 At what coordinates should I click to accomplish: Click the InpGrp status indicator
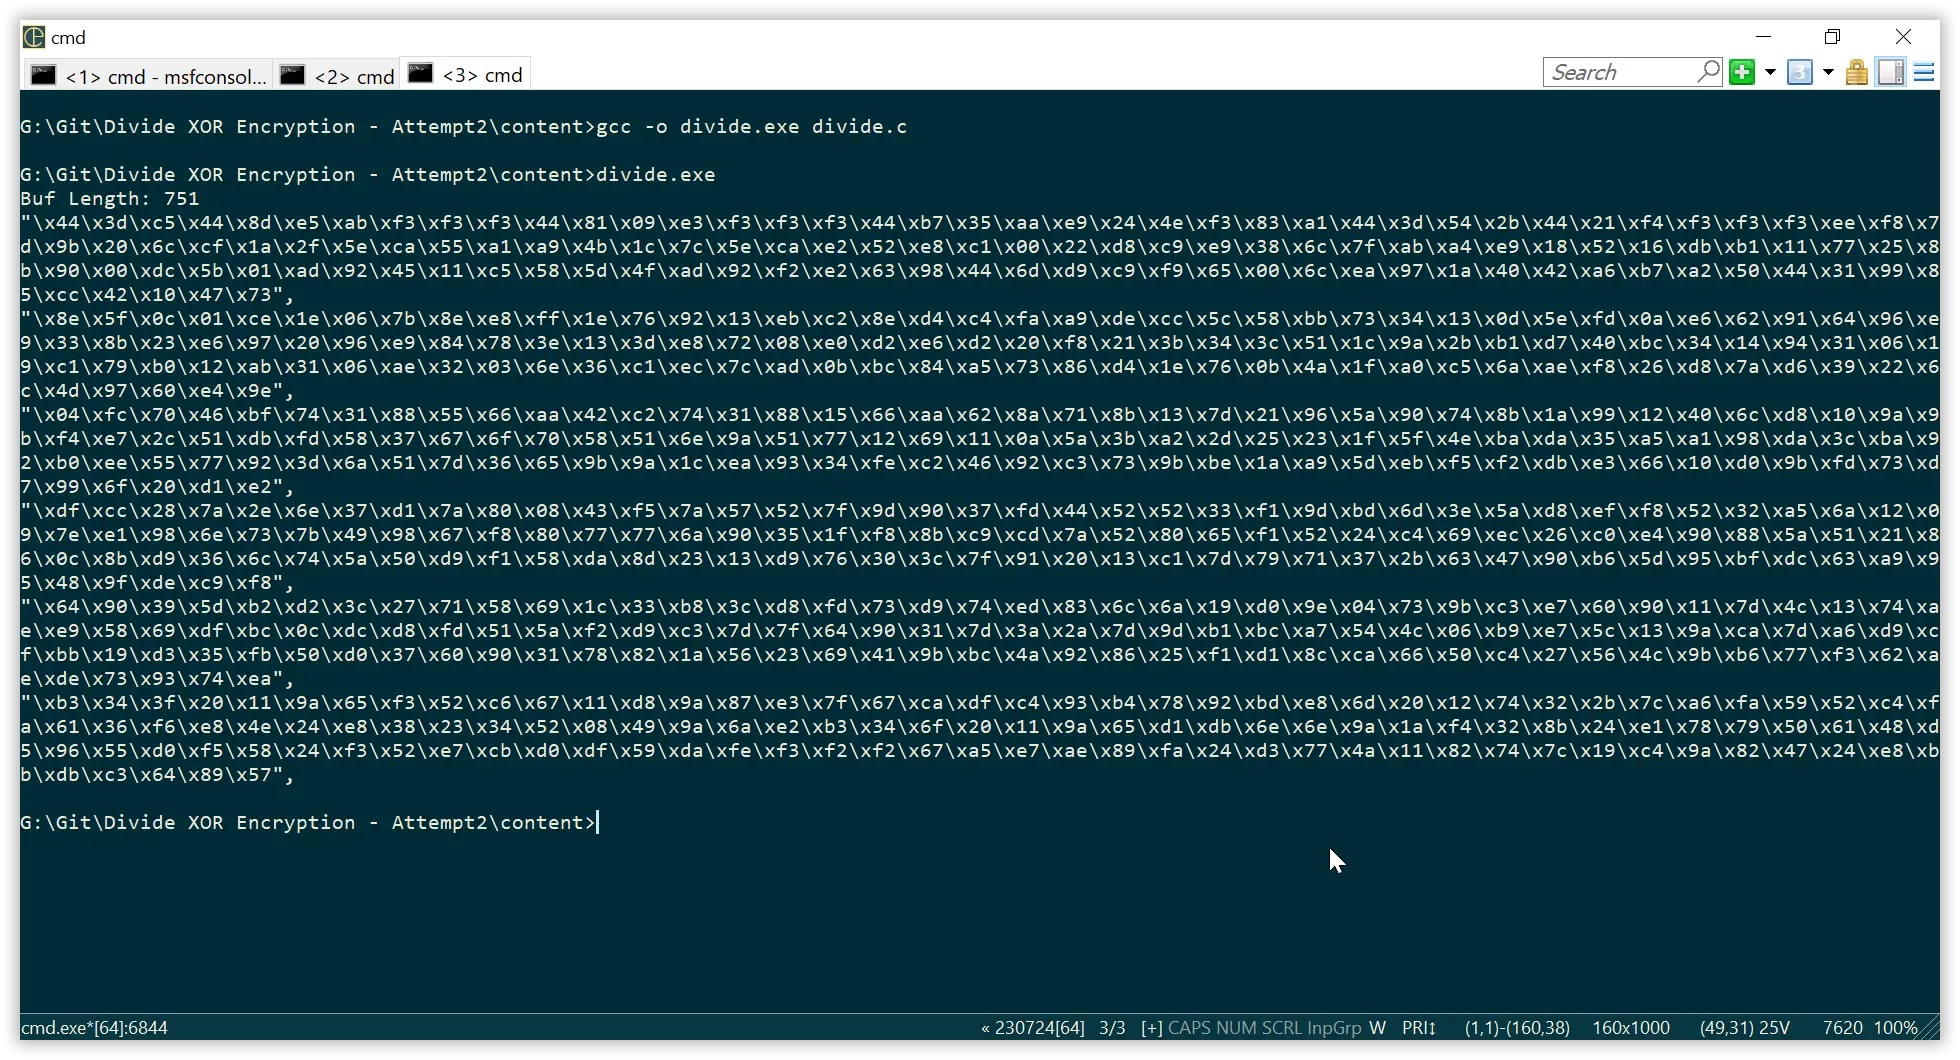point(1334,1027)
